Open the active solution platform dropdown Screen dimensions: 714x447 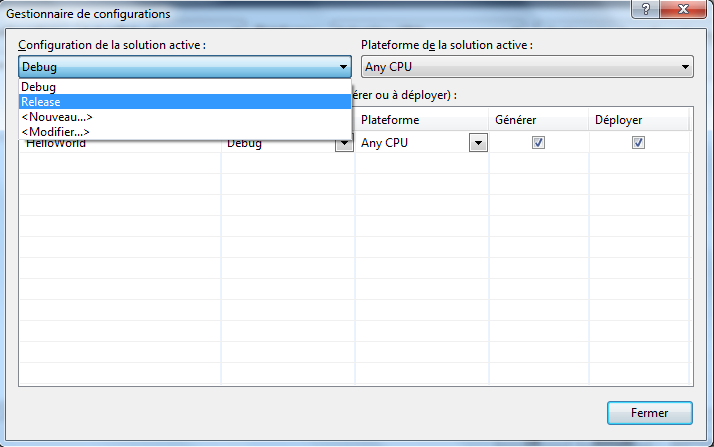[x=526, y=67]
